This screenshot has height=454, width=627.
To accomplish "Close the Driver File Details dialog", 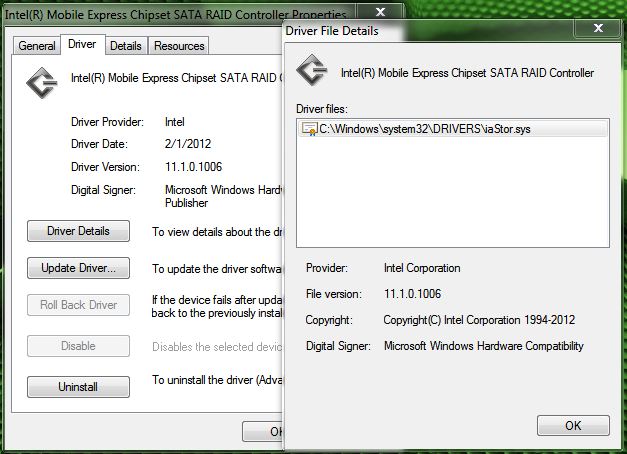I will coord(598,28).
